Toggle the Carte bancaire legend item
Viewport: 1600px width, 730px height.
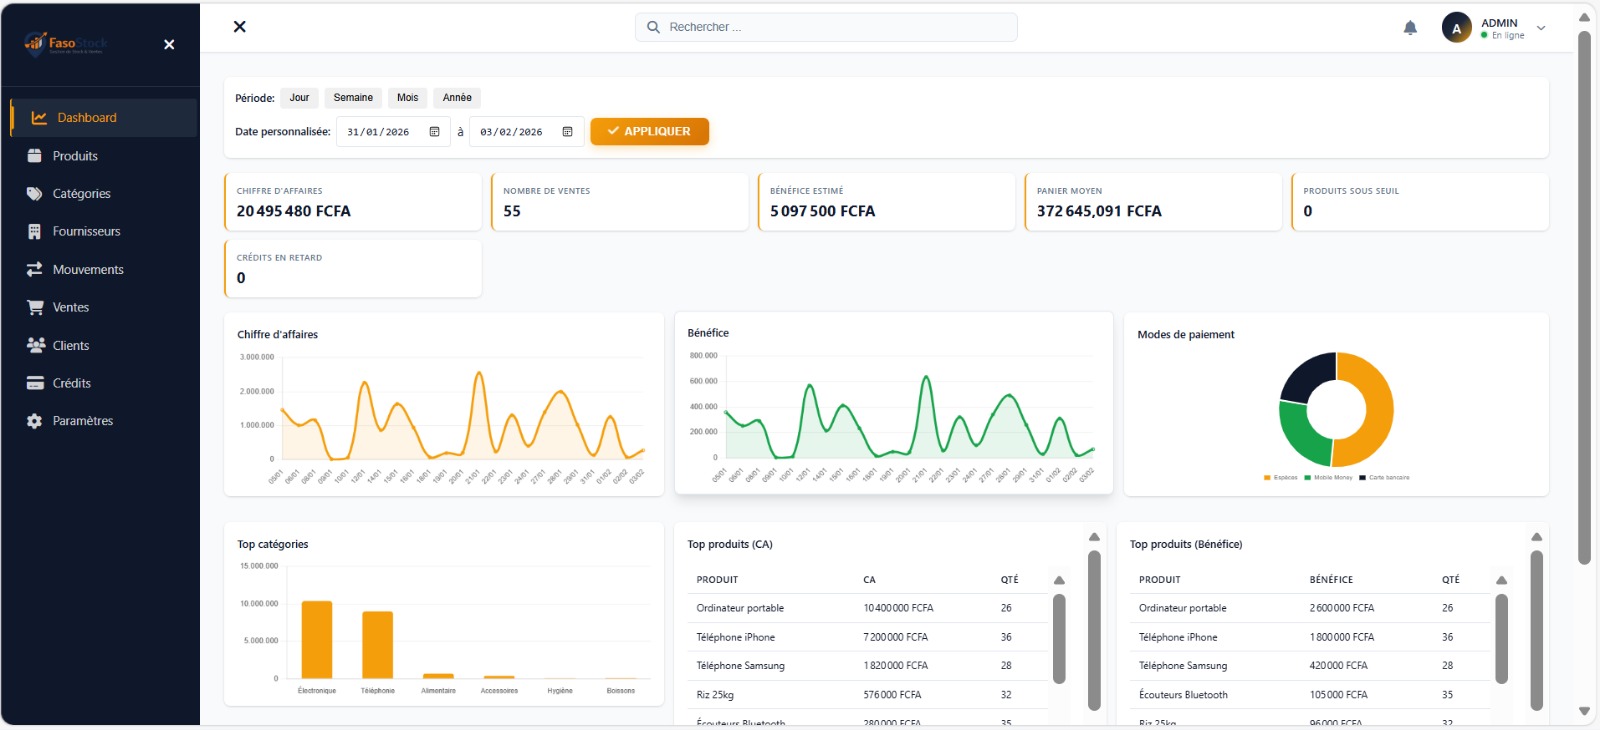(1384, 478)
